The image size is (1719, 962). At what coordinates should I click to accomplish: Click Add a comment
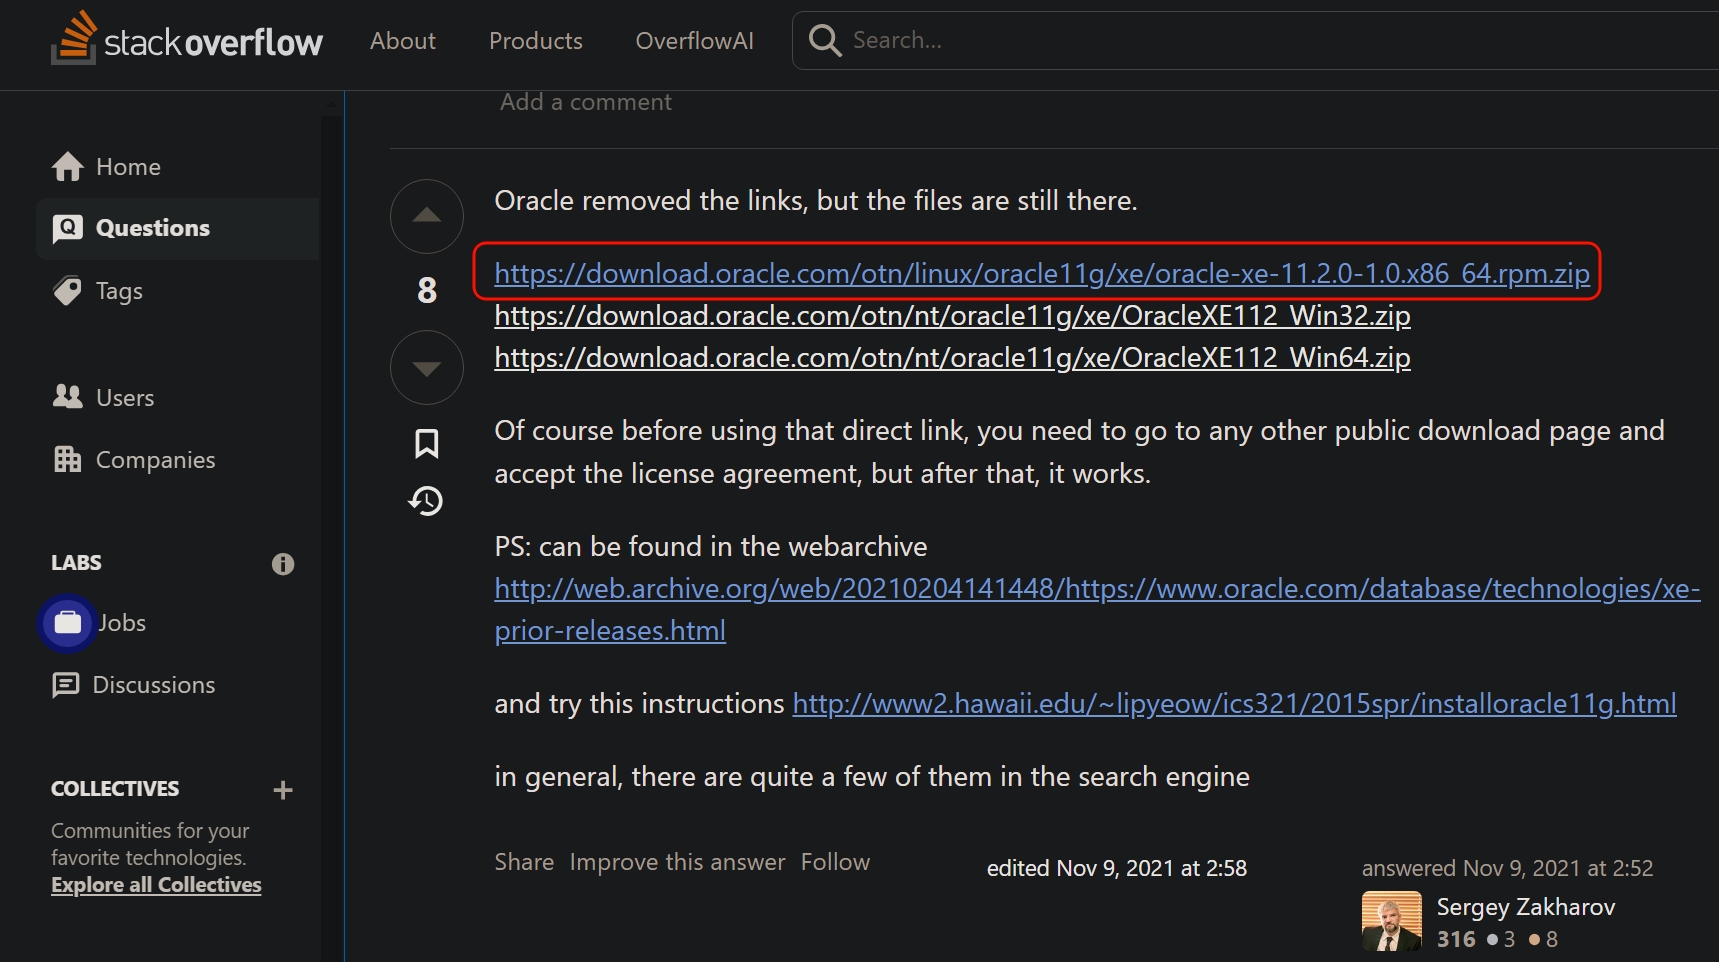click(586, 102)
